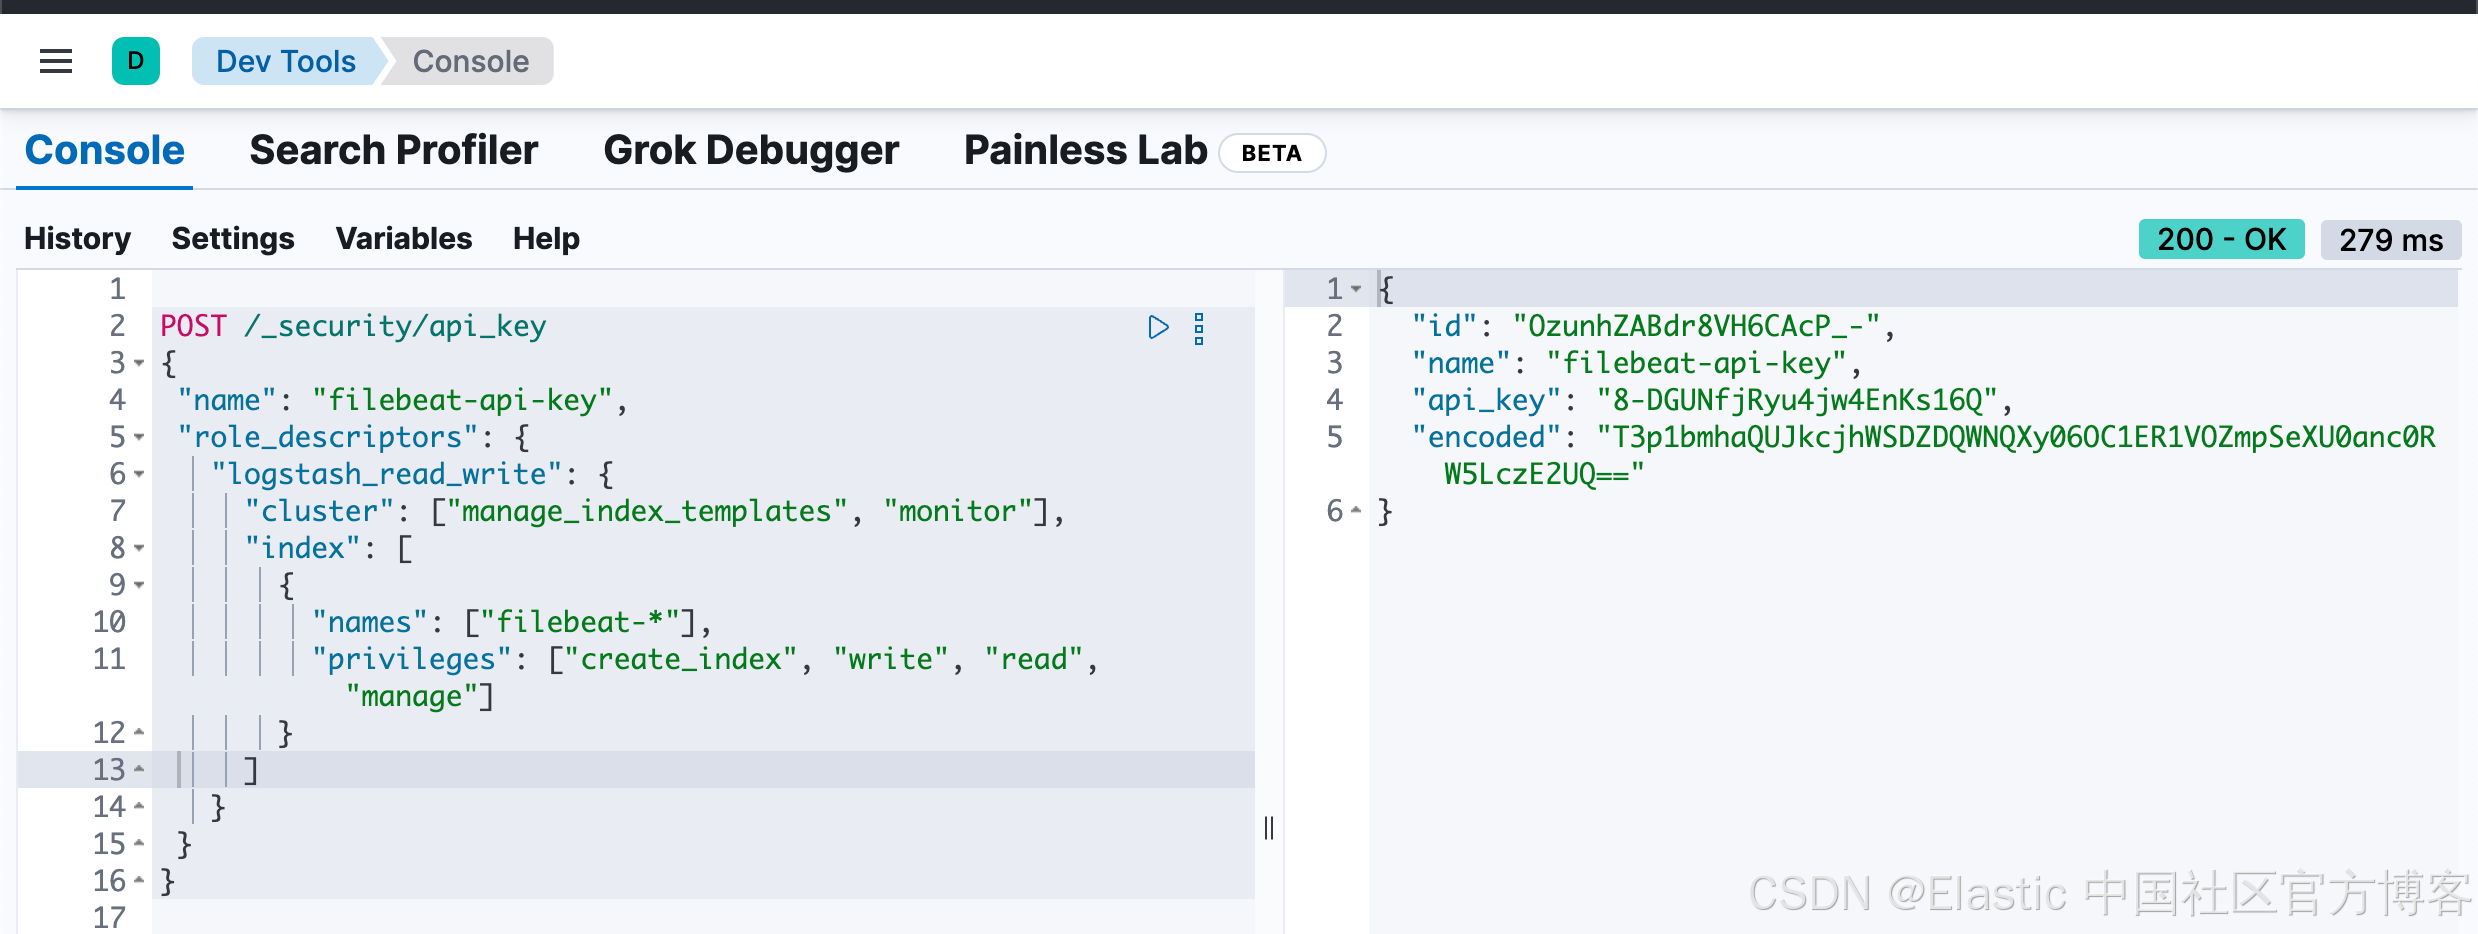Screen dimensions: 2478x934
Task: Open the Dev Tools breadcrumb
Action: click(x=286, y=61)
